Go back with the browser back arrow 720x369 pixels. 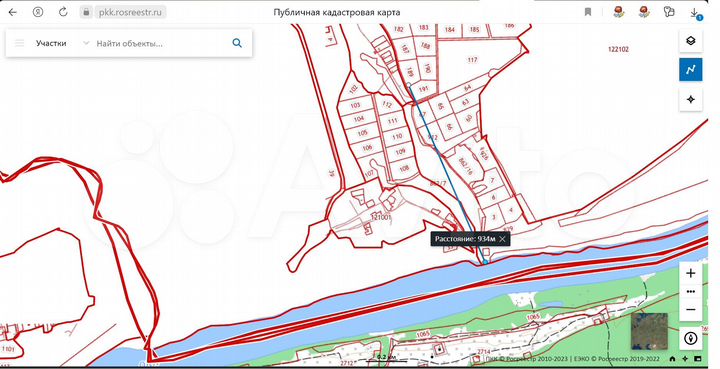click(13, 12)
